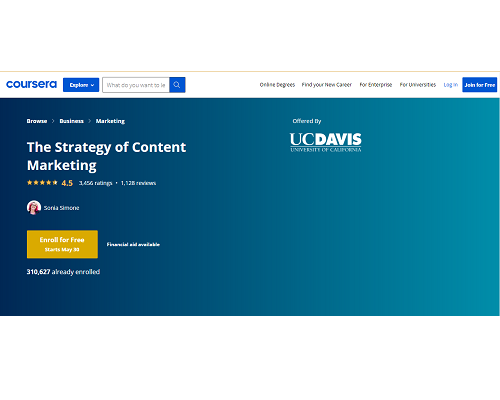Open Online Degrees link
This screenshot has width=500, height=400.
[277, 85]
